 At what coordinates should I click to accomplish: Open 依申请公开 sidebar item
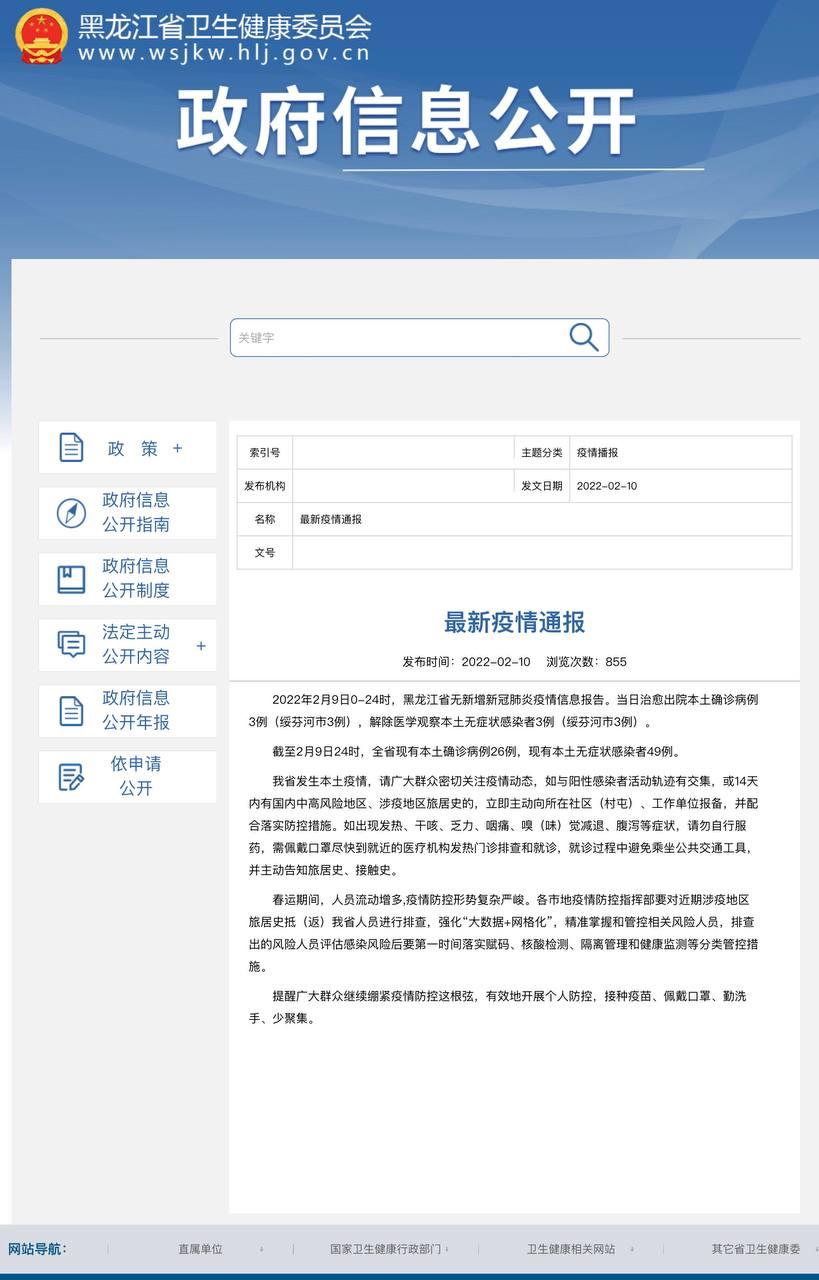point(127,777)
